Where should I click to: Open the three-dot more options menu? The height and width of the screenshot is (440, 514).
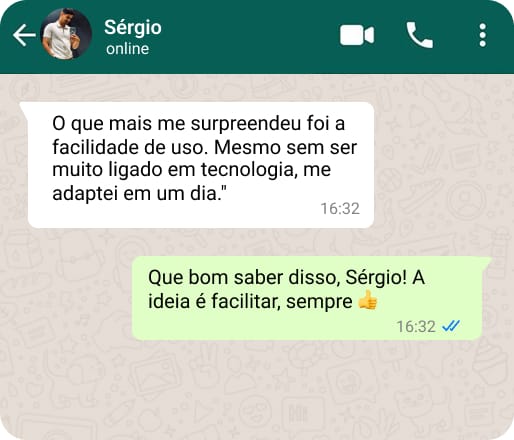[x=482, y=35]
